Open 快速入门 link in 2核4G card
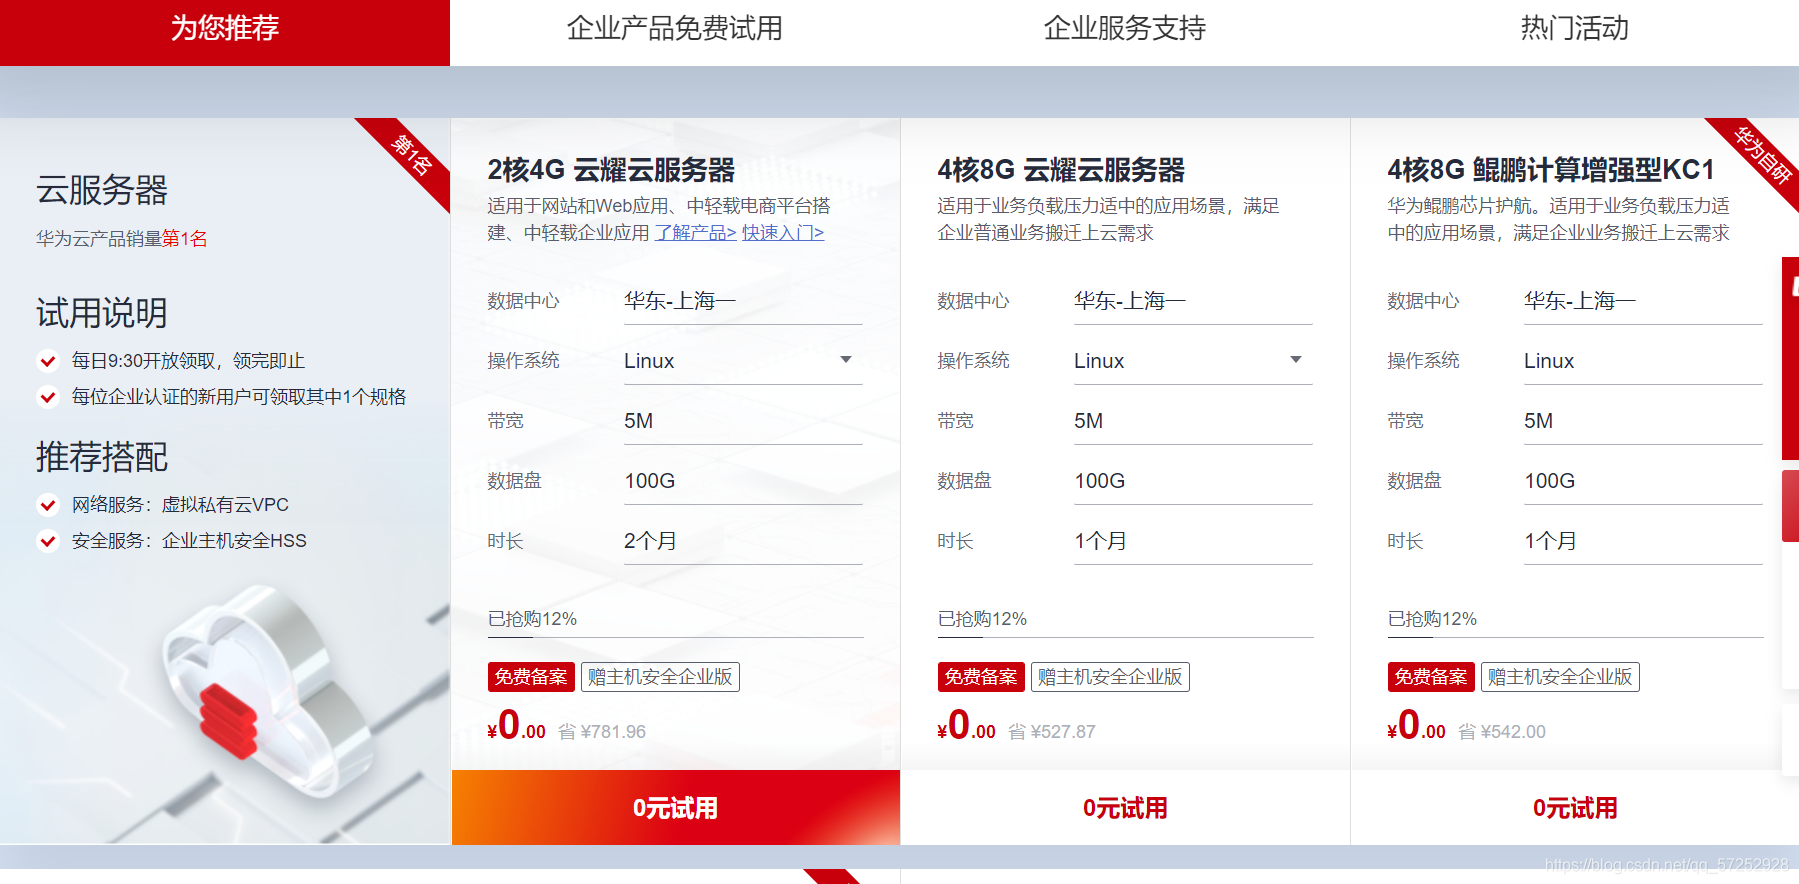The height and width of the screenshot is (884, 1799). (783, 233)
